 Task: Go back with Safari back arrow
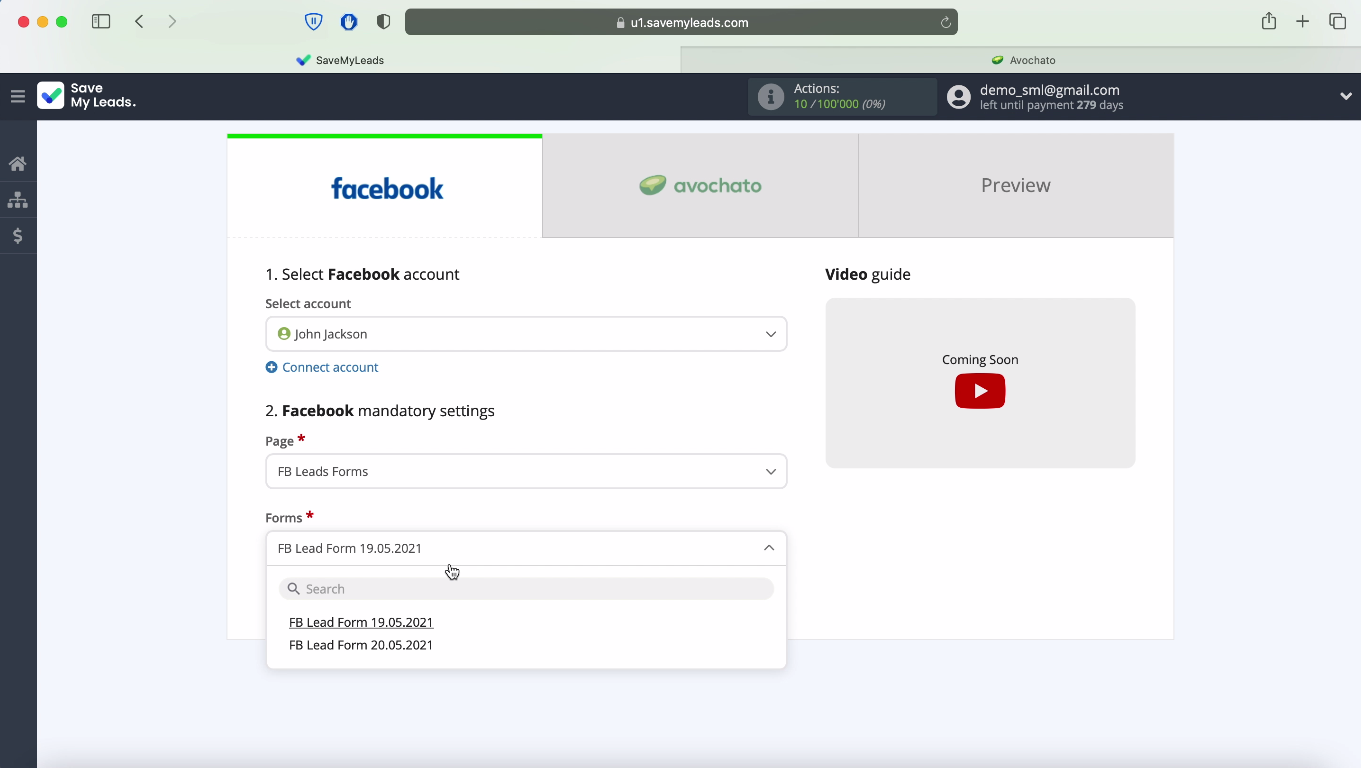point(139,21)
